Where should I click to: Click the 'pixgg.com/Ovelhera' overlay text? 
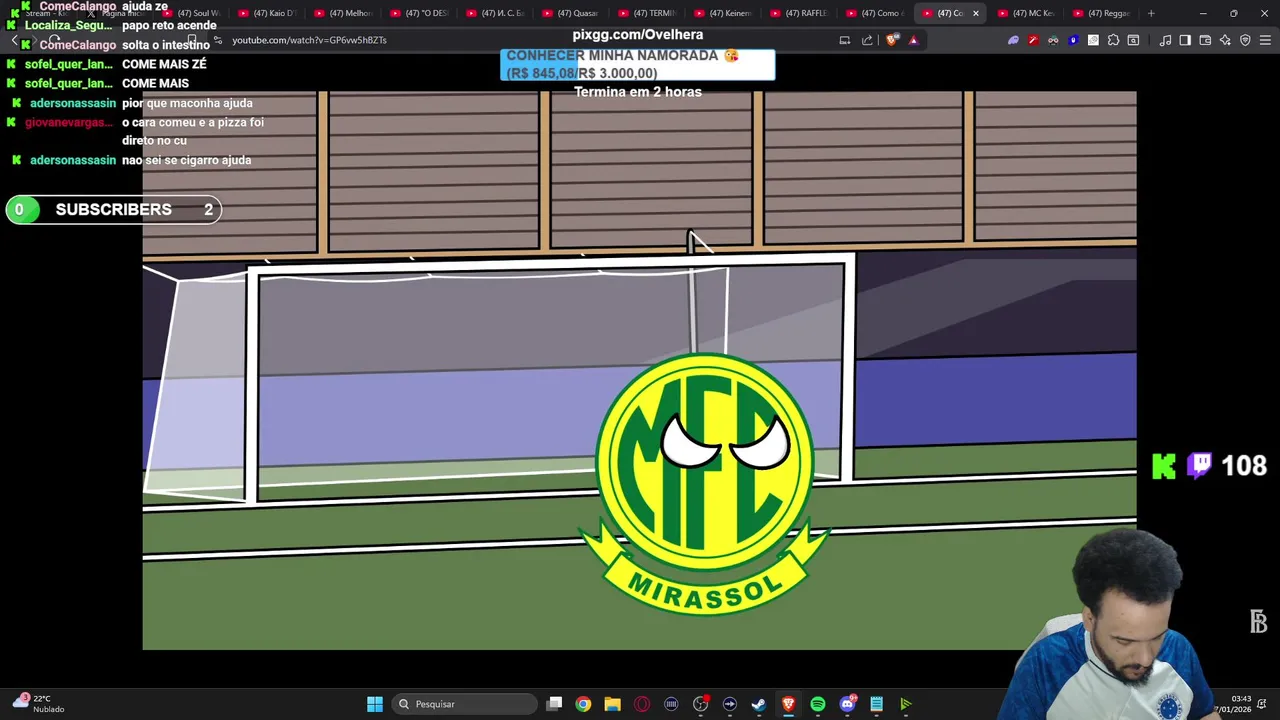pos(638,35)
